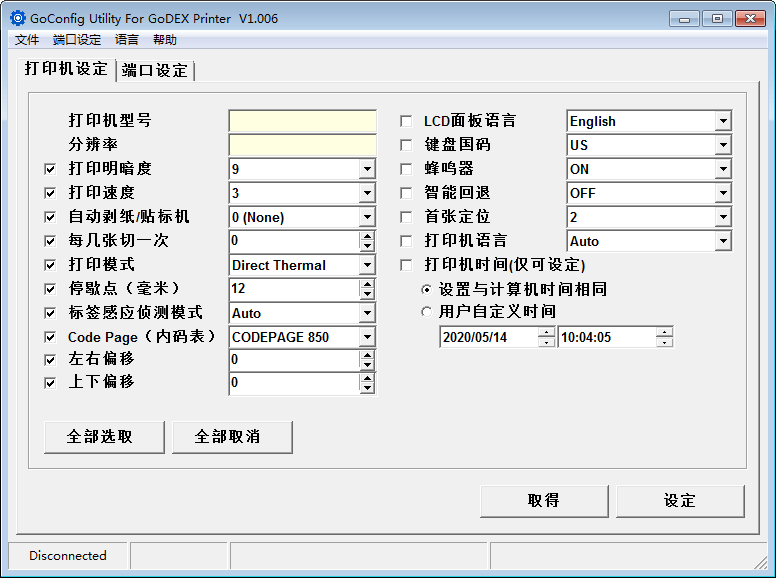Click the 全部选取 button

click(104, 437)
